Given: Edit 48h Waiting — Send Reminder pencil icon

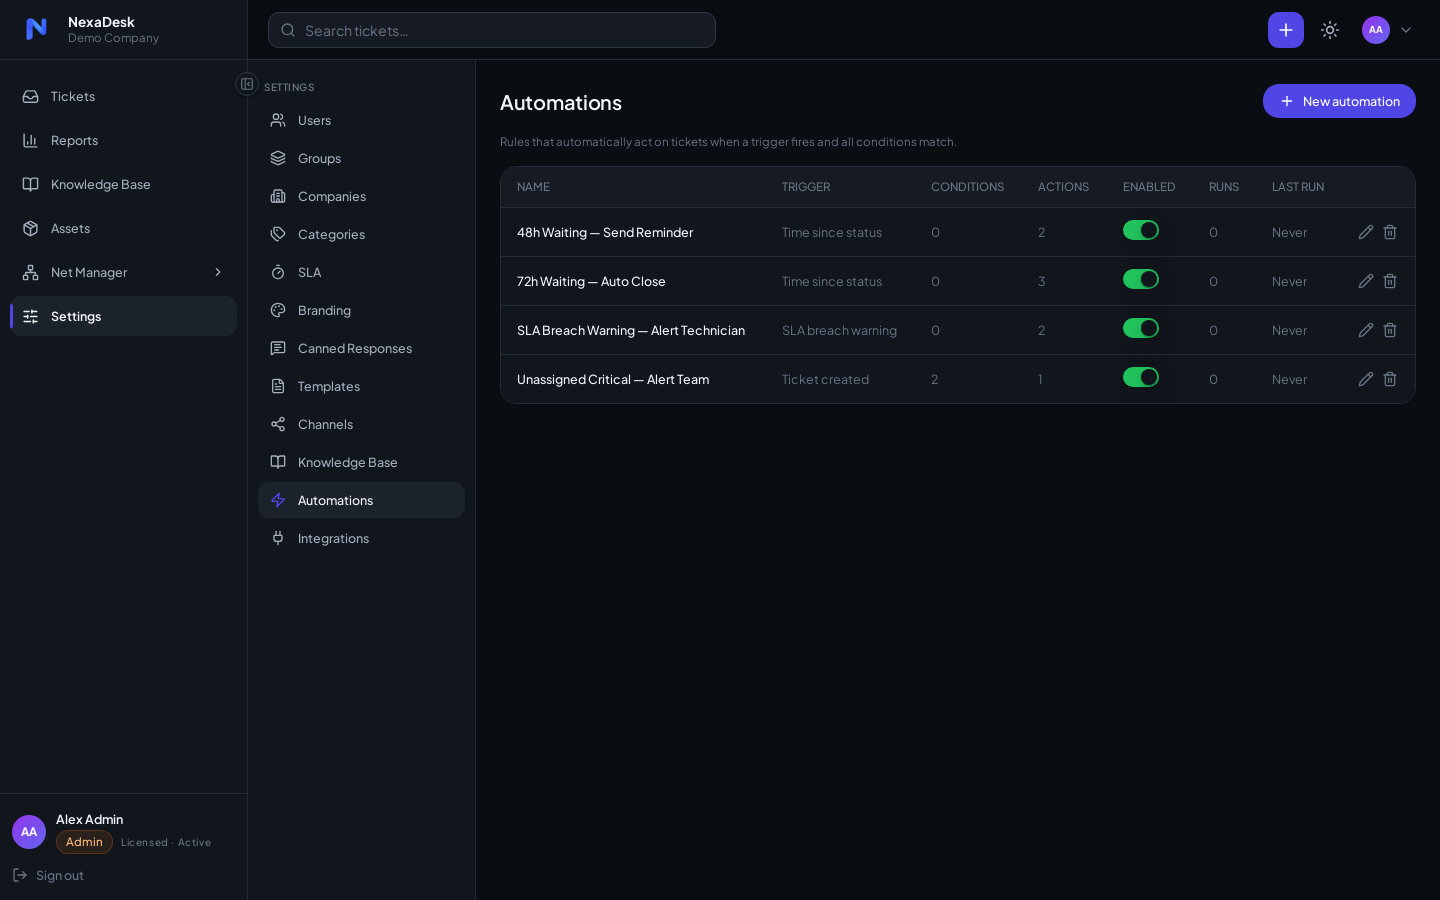Looking at the screenshot, I should 1366,232.
